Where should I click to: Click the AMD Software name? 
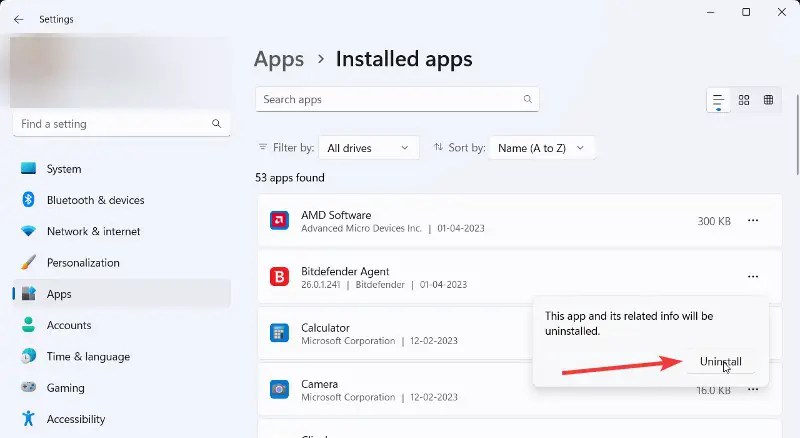pyautogui.click(x=336, y=215)
